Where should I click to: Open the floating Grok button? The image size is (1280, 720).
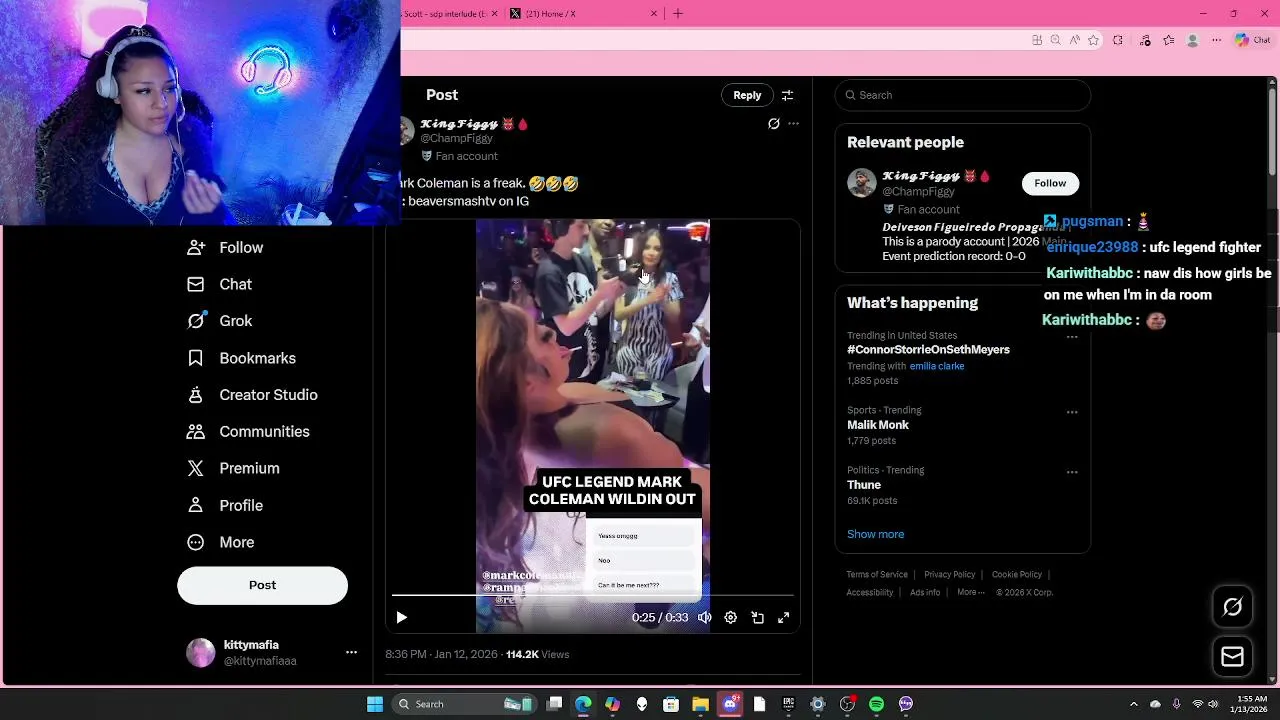coord(1232,607)
